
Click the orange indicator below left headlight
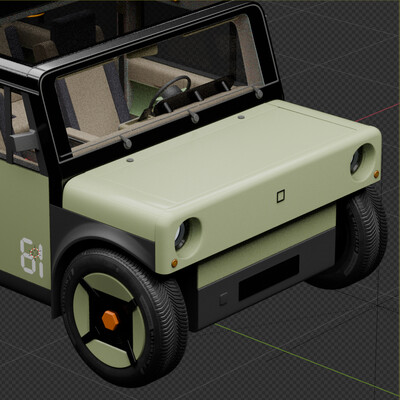click(174, 263)
